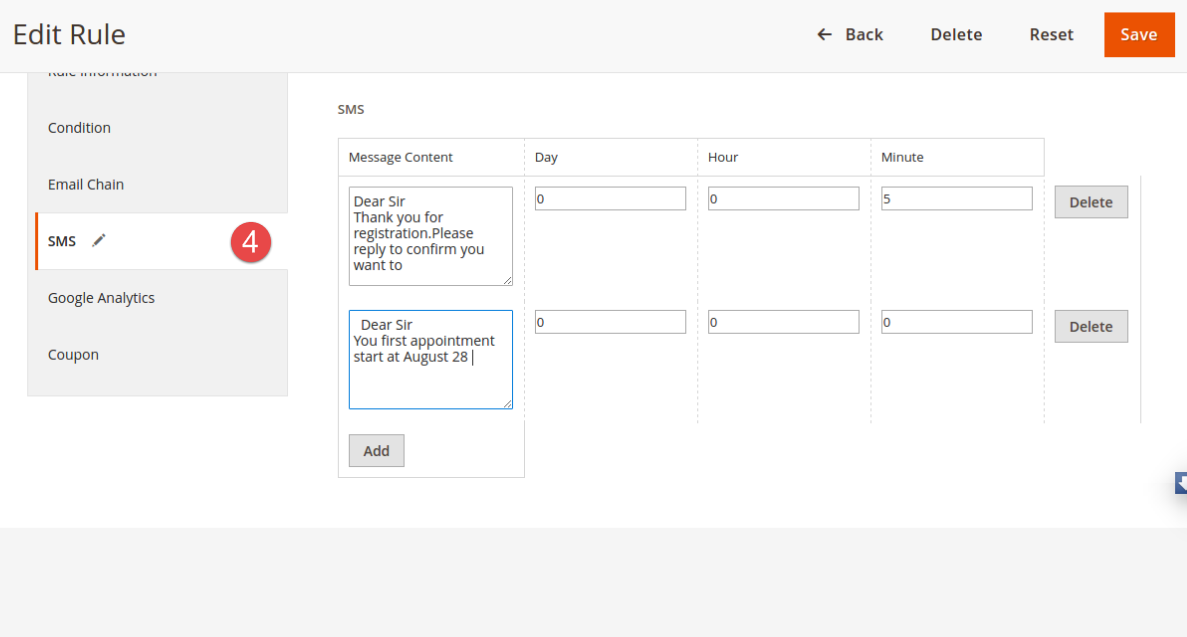Focus the first message's Minute field
The image size is (1187, 637).
(x=956, y=199)
